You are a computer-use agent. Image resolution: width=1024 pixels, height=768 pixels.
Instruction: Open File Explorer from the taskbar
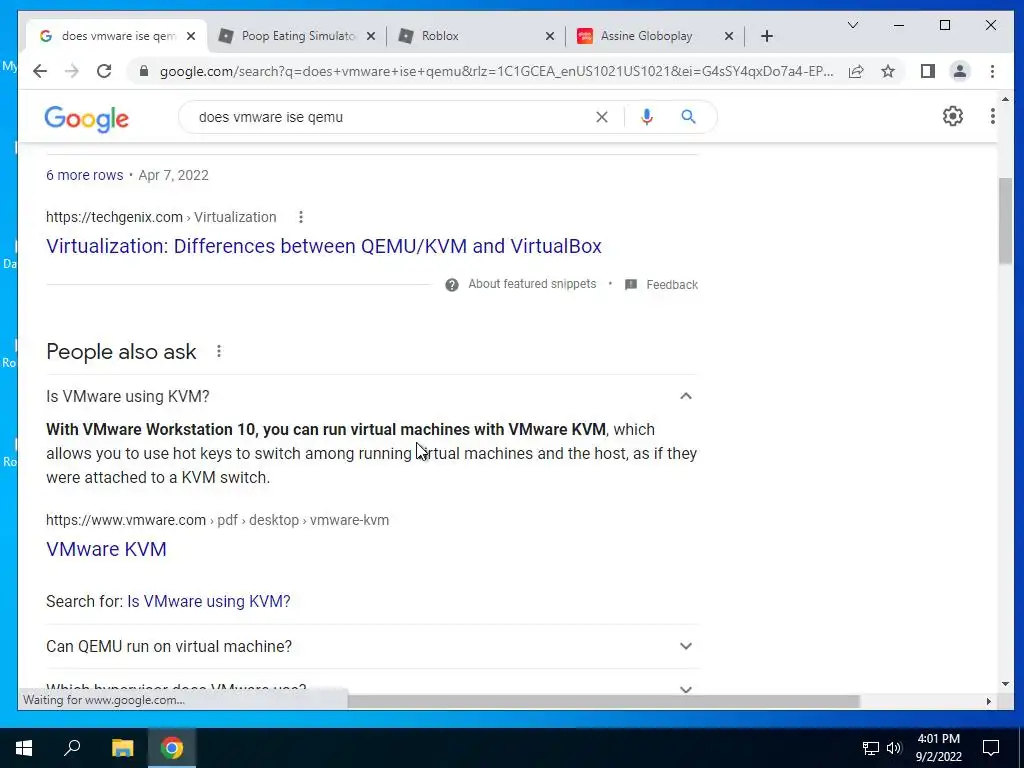122,748
